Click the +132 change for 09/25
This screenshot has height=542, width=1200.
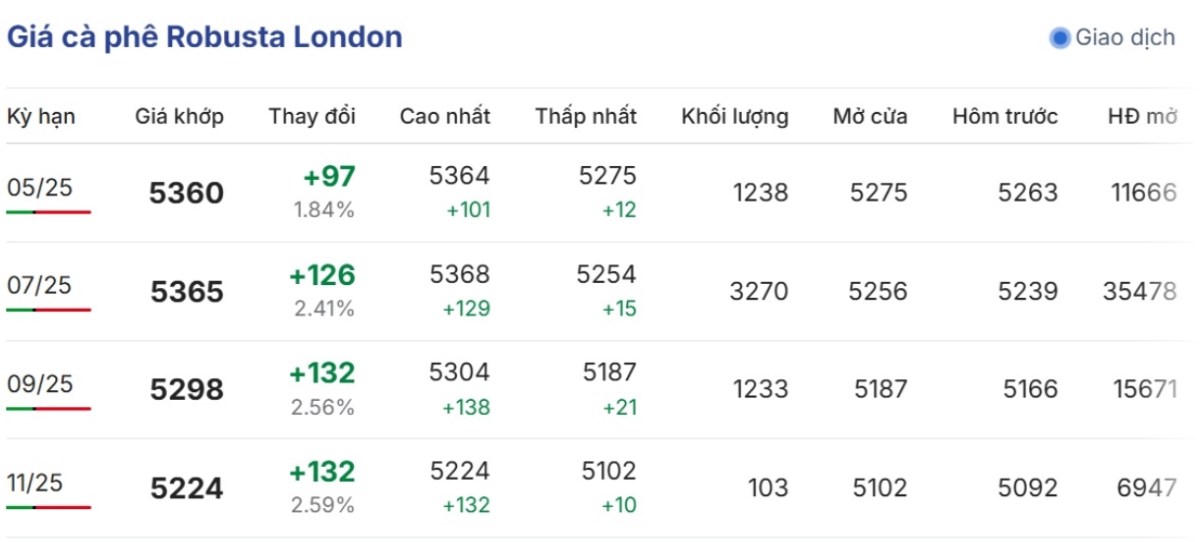[322, 374]
